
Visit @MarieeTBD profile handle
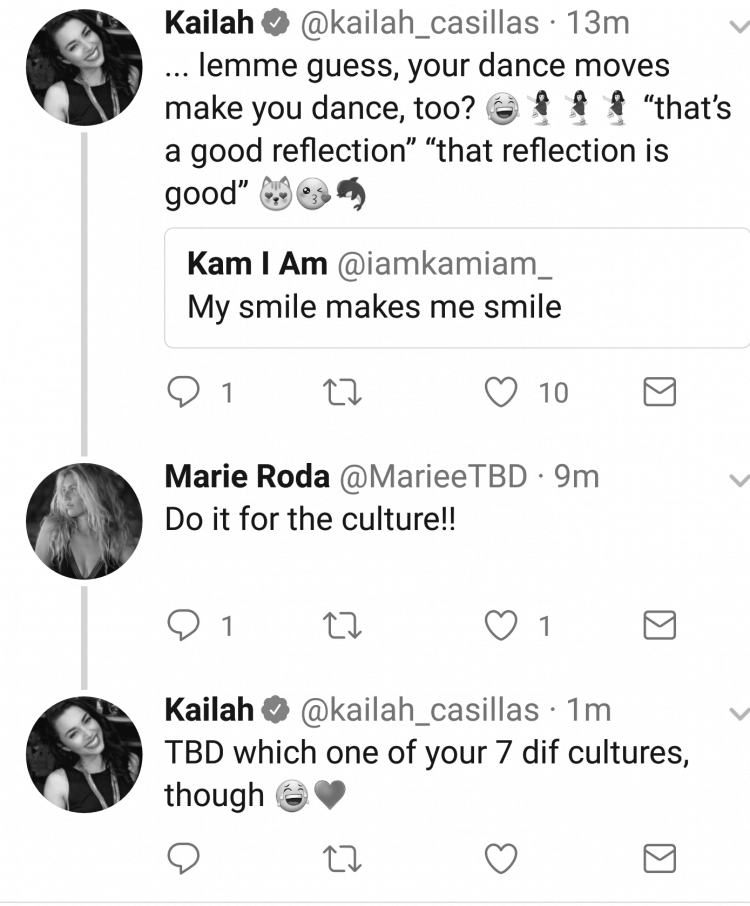tap(433, 477)
